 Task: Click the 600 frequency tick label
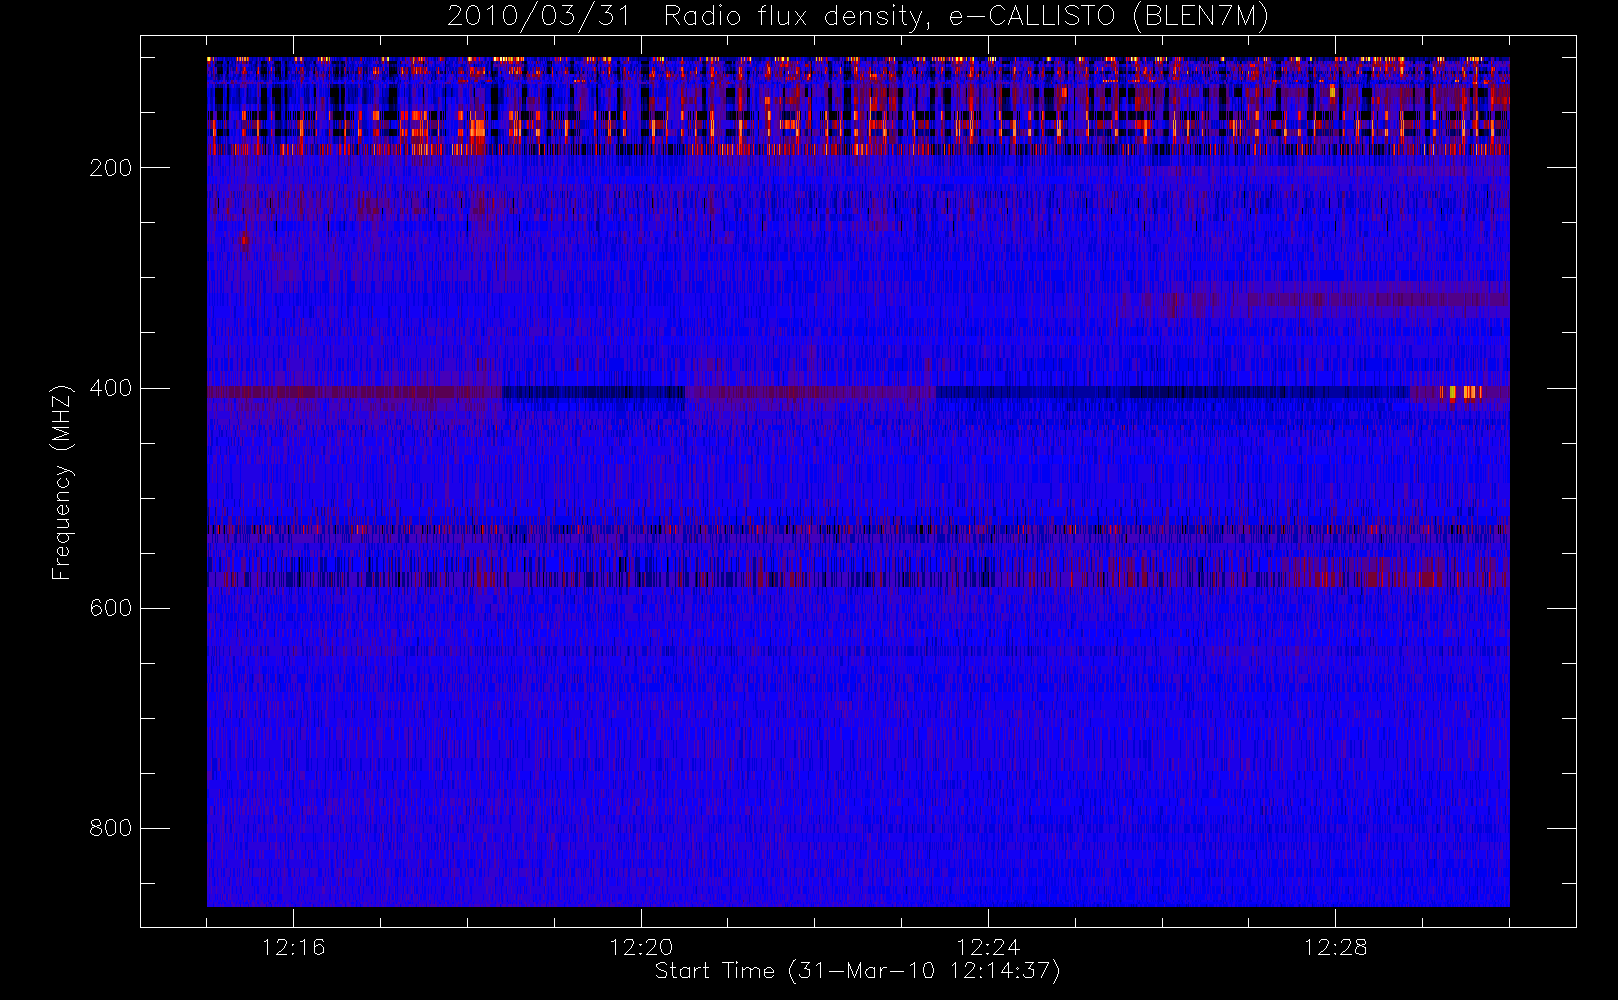(x=110, y=608)
